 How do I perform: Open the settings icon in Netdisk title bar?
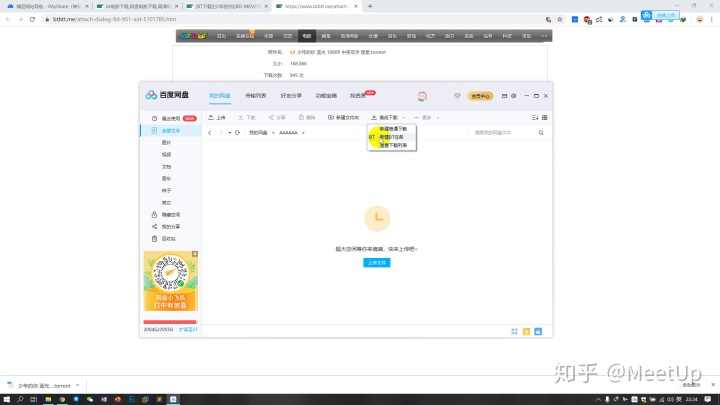513,96
